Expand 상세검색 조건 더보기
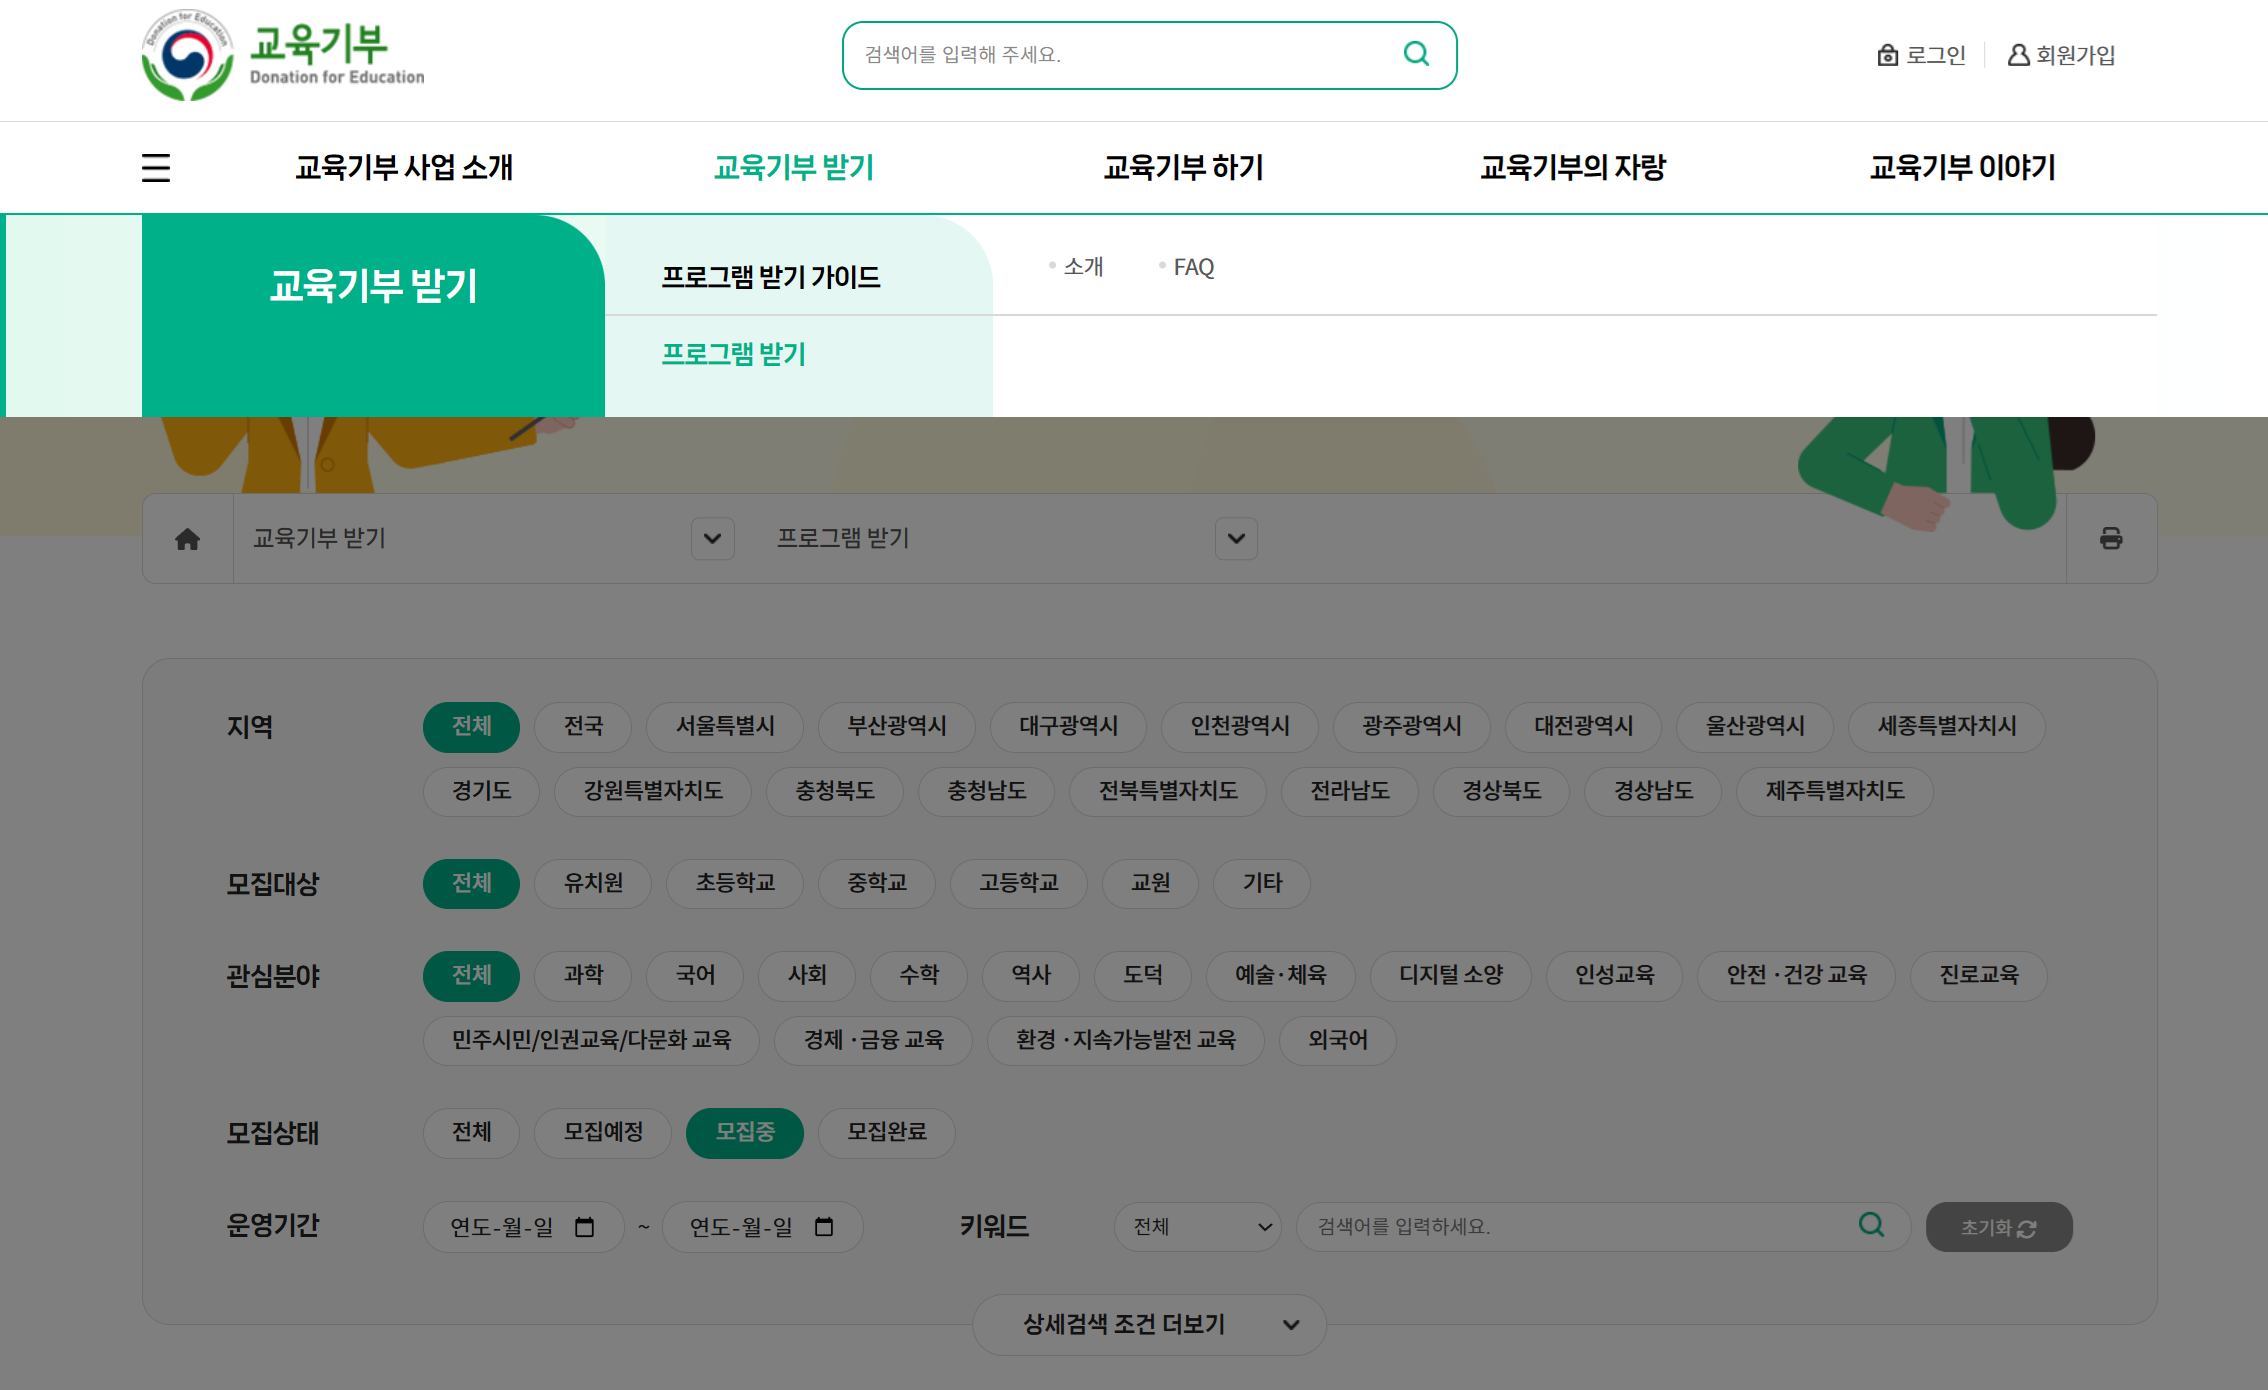2268x1390 pixels. [1149, 1325]
